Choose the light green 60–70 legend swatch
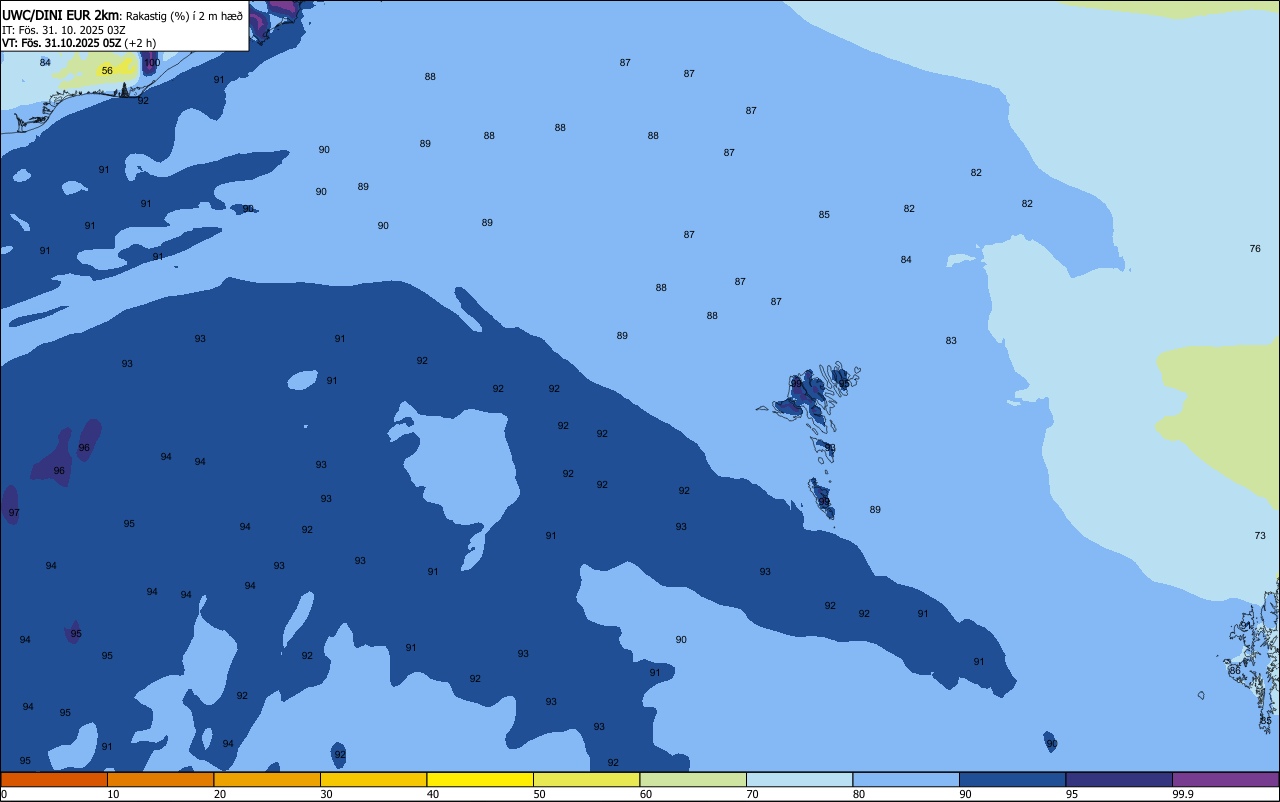The image size is (1280, 802). [693, 779]
